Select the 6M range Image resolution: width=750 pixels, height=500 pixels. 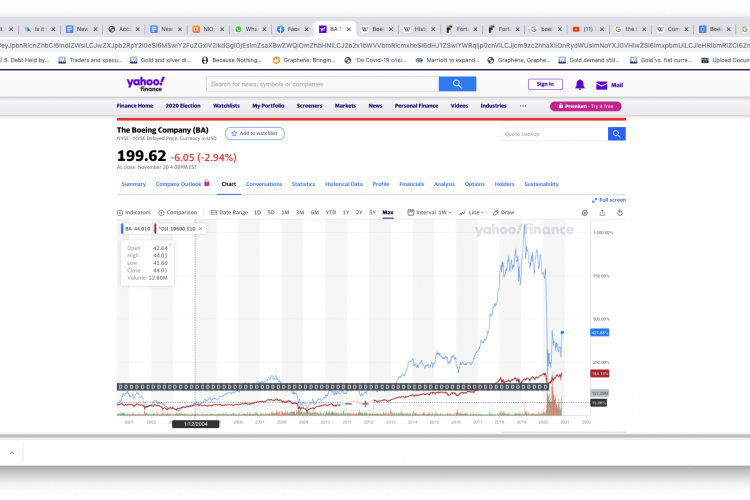pyautogui.click(x=315, y=212)
